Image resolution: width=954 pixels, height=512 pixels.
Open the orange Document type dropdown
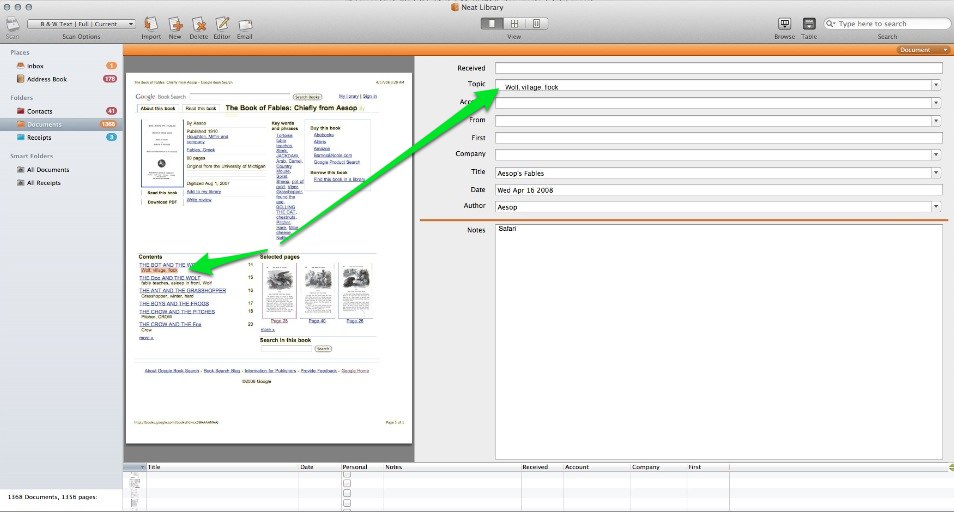[923, 49]
